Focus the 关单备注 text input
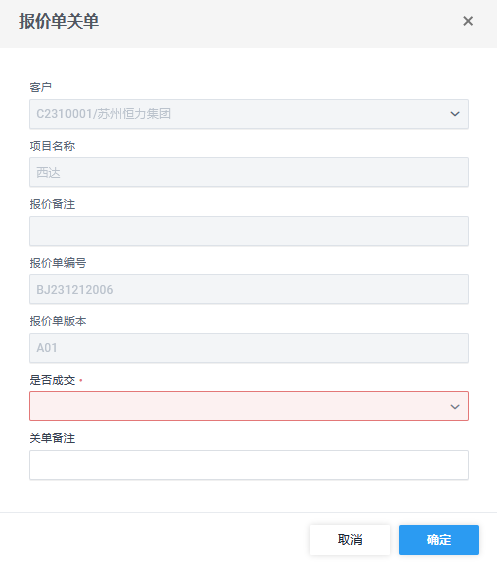Screen dimensions: 497x565 (249, 465)
